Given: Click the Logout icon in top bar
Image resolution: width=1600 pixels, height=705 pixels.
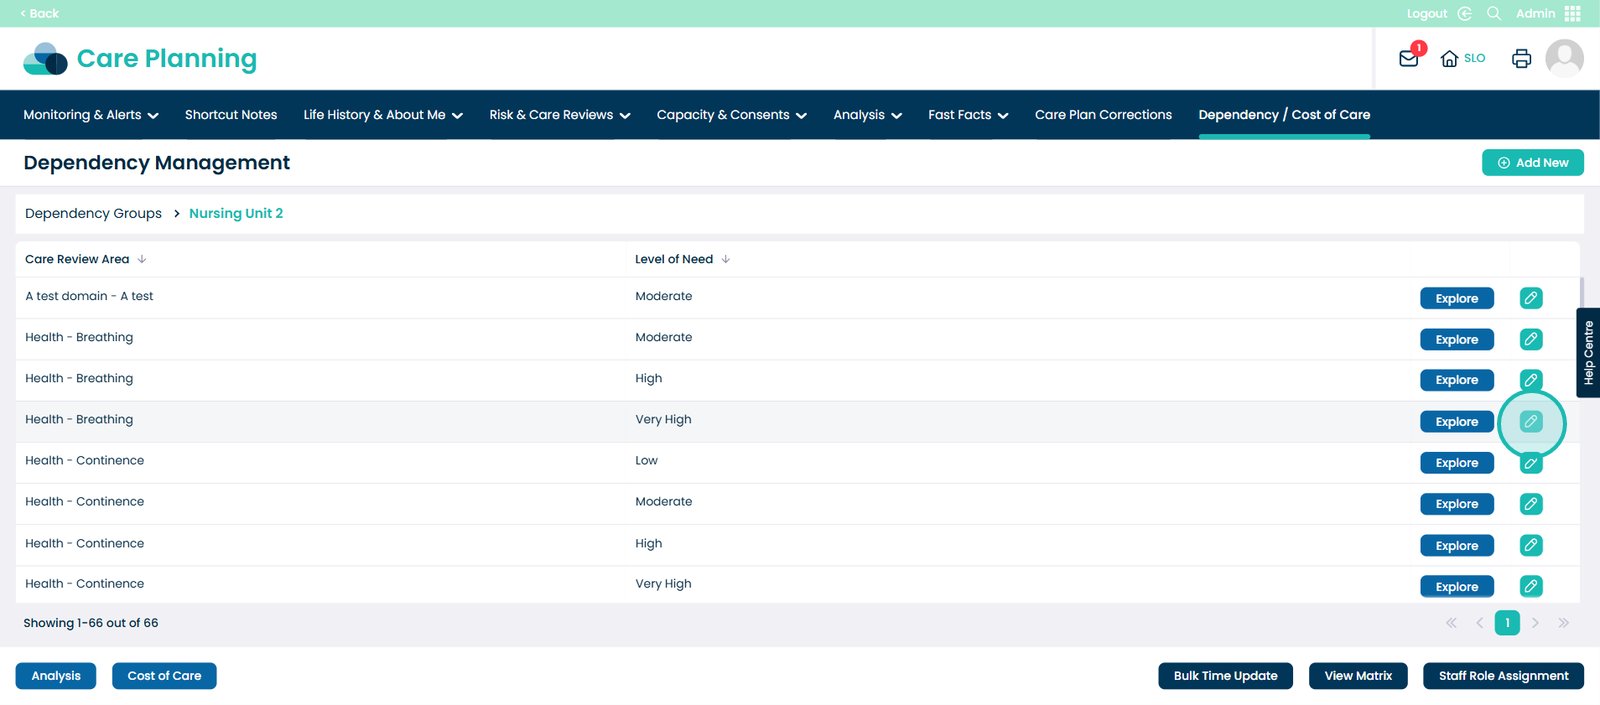Looking at the screenshot, I should click(1464, 13).
